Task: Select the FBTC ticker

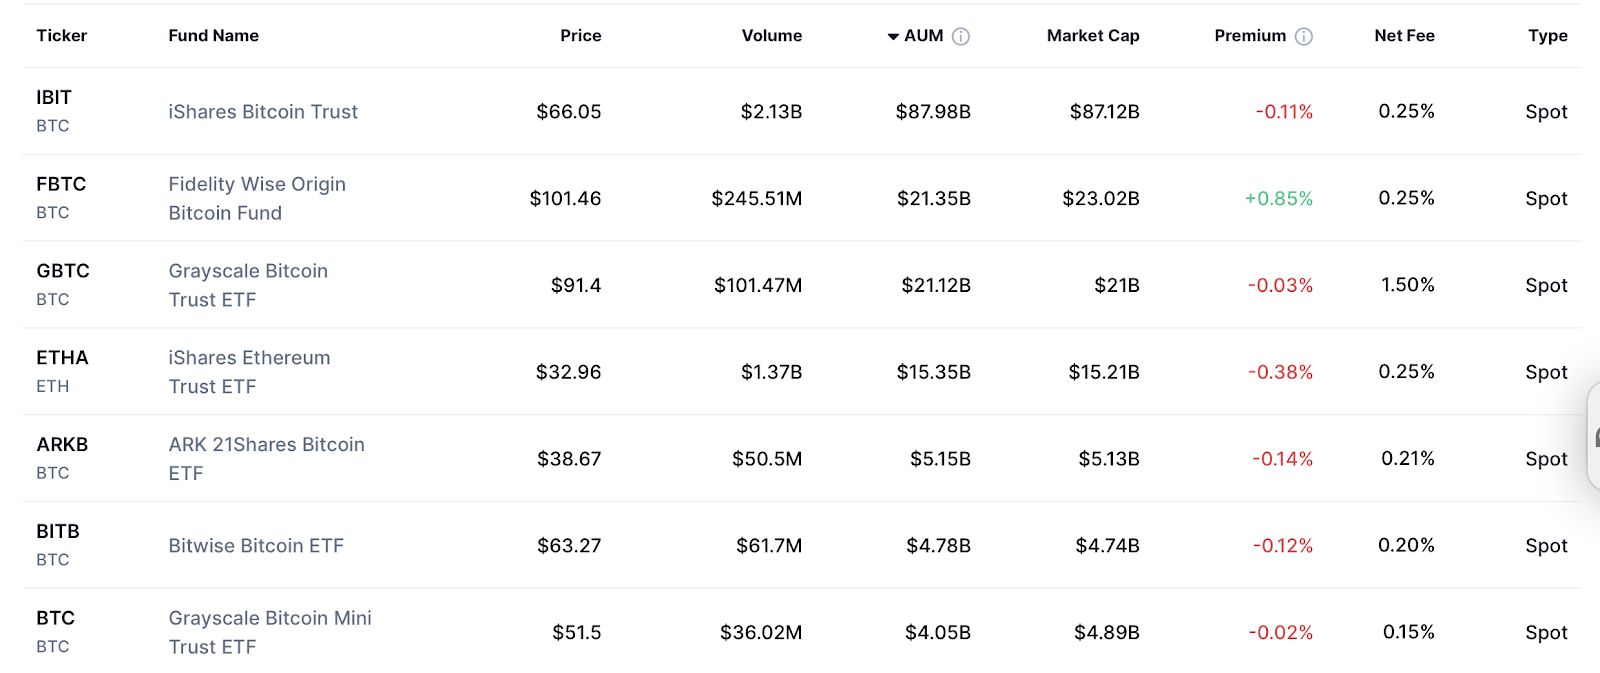Action: click(61, 184)
